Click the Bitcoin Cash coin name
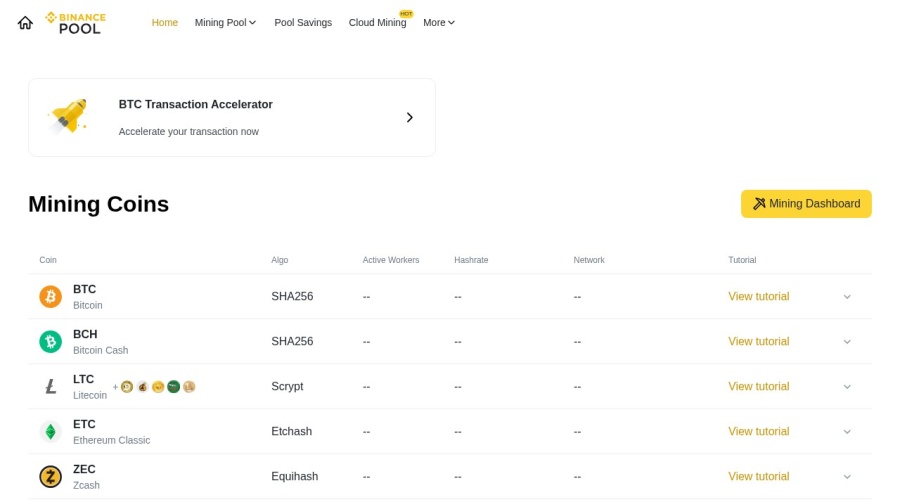The height and width of the screenshot is (500, 900). pos(100,350)
